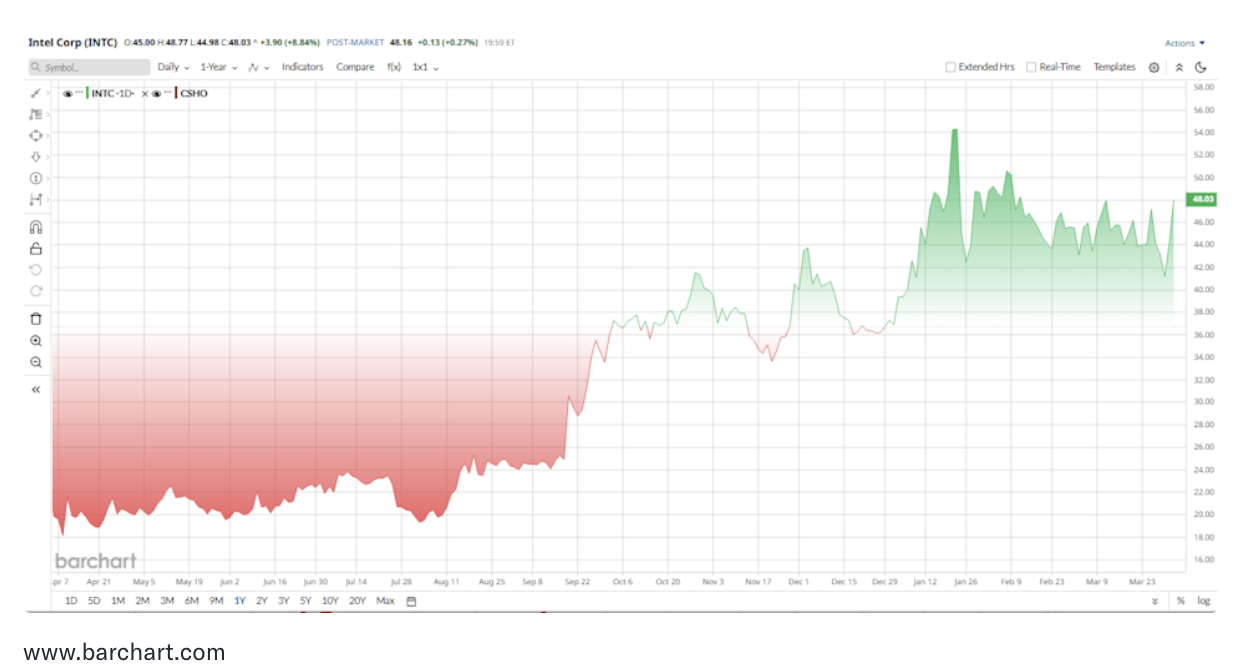Expand the line tool submenu arrow
Viewport: 1248px width, 672px height.
point(47,93)
